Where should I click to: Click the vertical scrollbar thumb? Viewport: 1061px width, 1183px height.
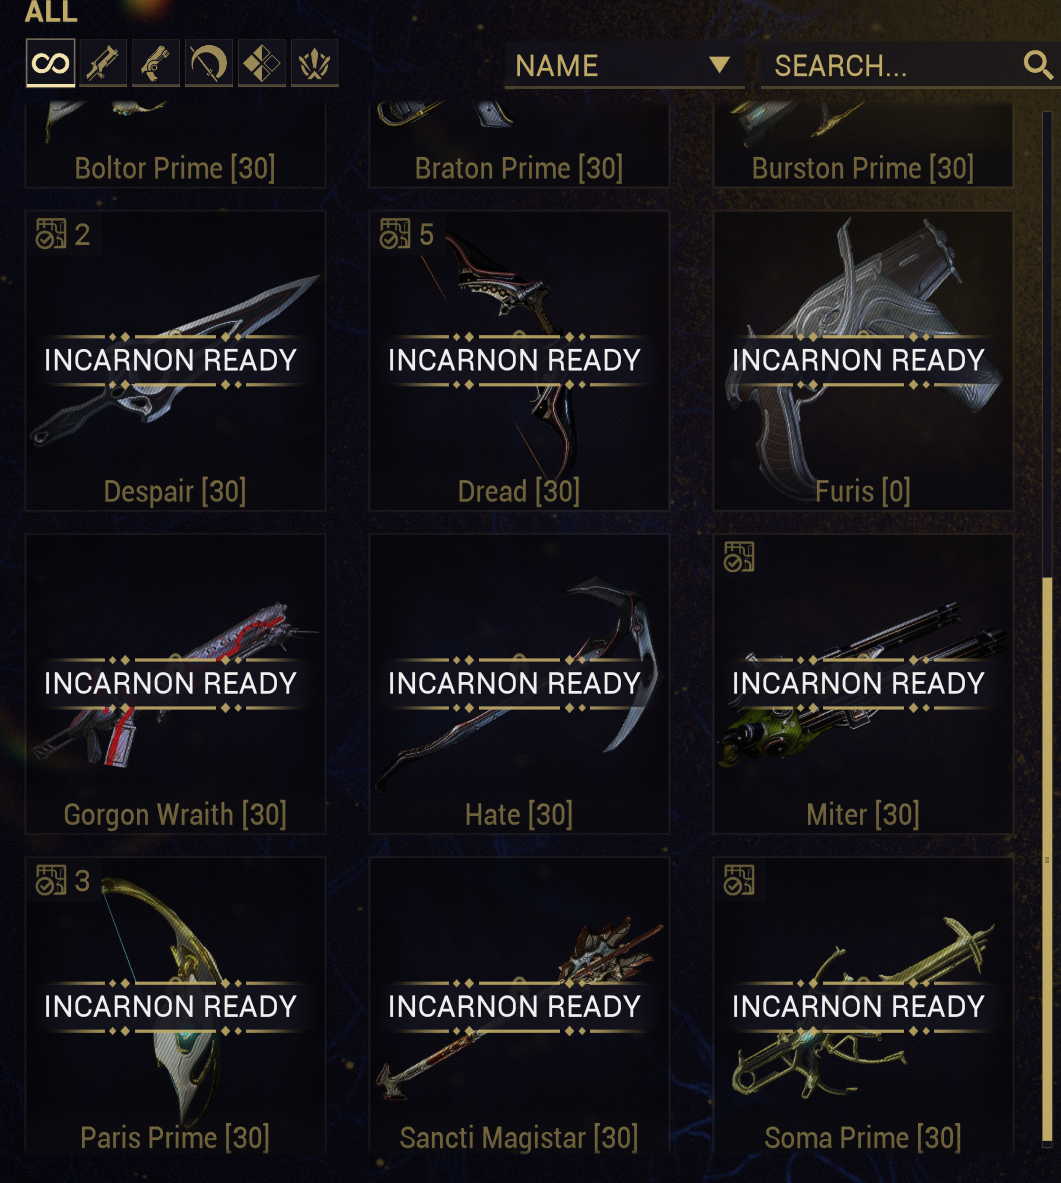tap(1047, 859)
